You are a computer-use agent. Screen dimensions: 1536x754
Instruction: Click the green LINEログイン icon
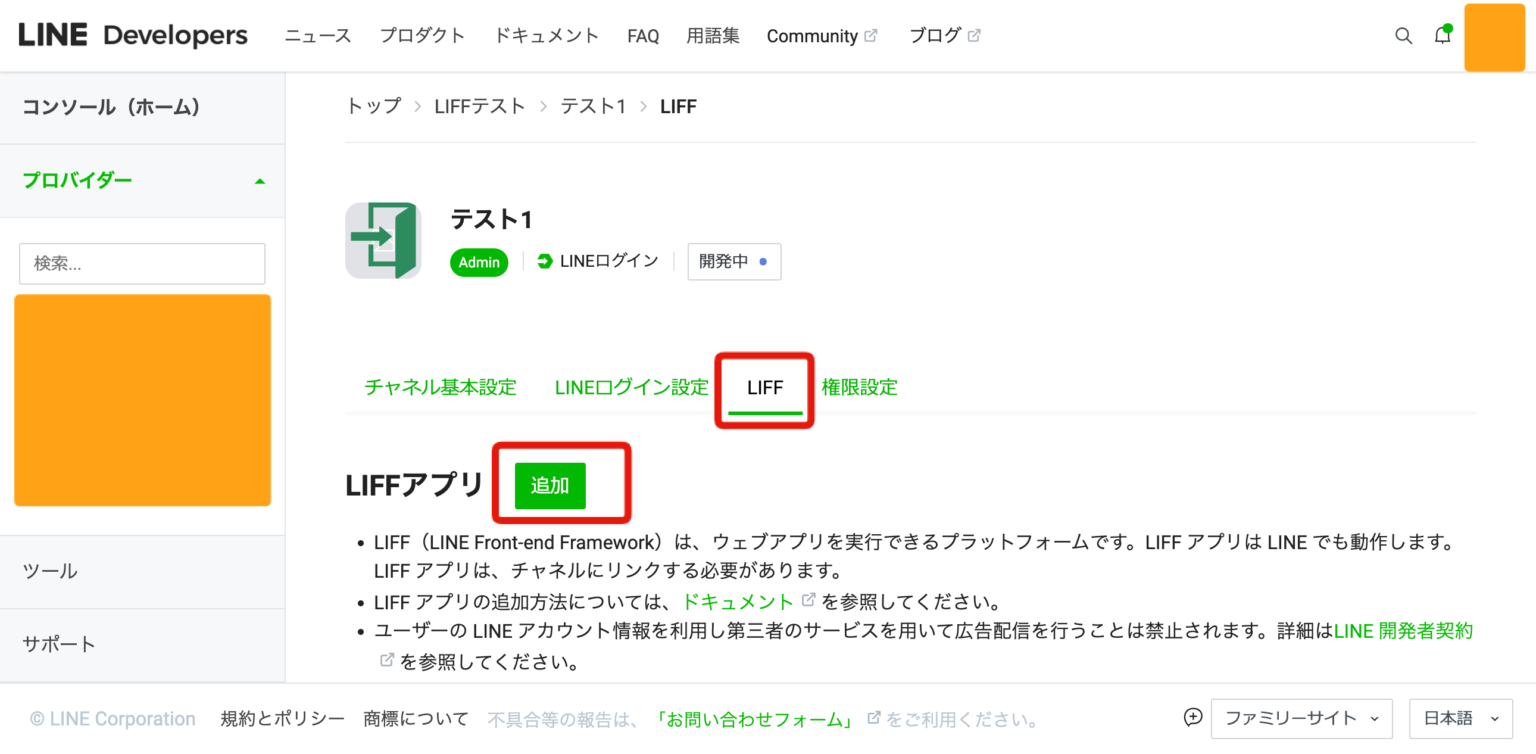[x=544, y=261]
